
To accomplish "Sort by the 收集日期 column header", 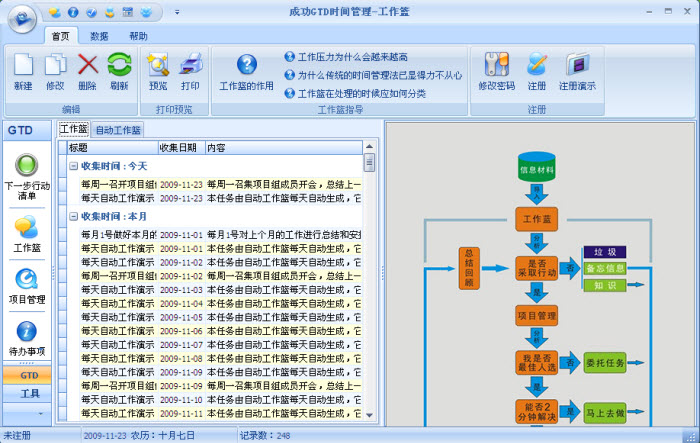I will click(182, 148).
